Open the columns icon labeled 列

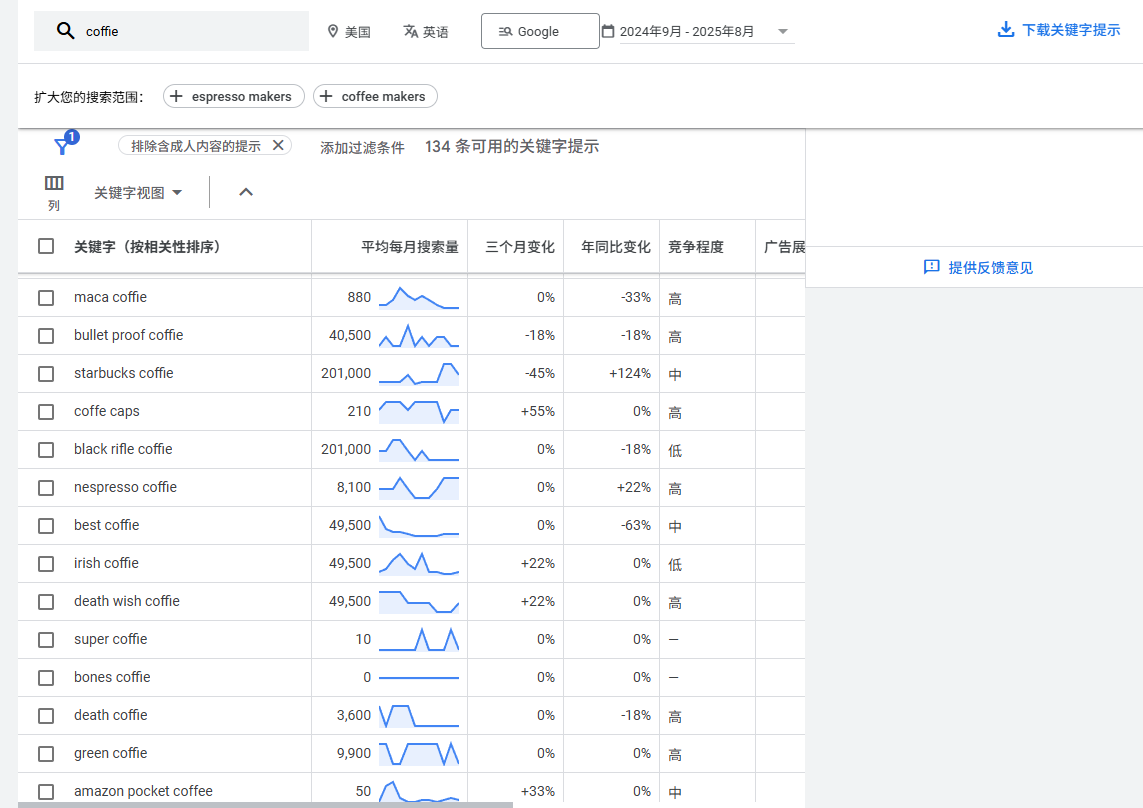coord(54,183)
